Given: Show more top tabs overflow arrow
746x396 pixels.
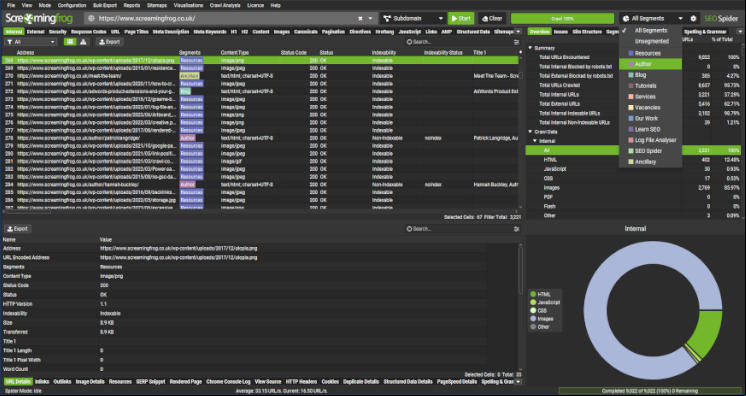Looking at the screenshot, I should tap(518, 32).
